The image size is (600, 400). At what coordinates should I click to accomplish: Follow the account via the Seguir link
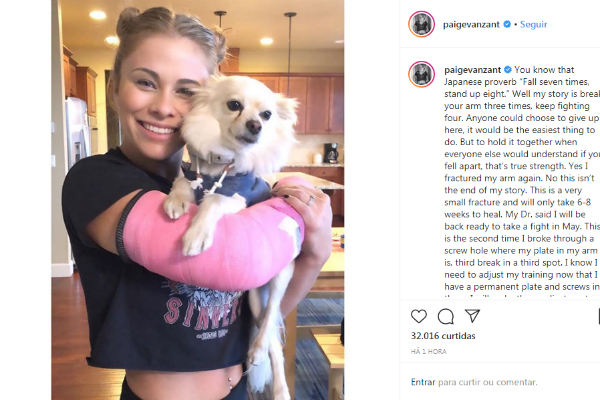533,24
